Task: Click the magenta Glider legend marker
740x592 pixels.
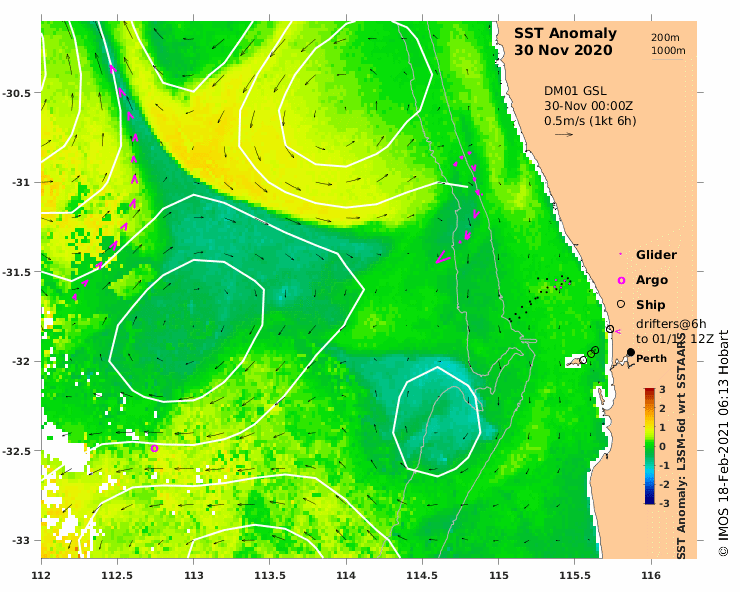Action: click(x=621, y=255)
